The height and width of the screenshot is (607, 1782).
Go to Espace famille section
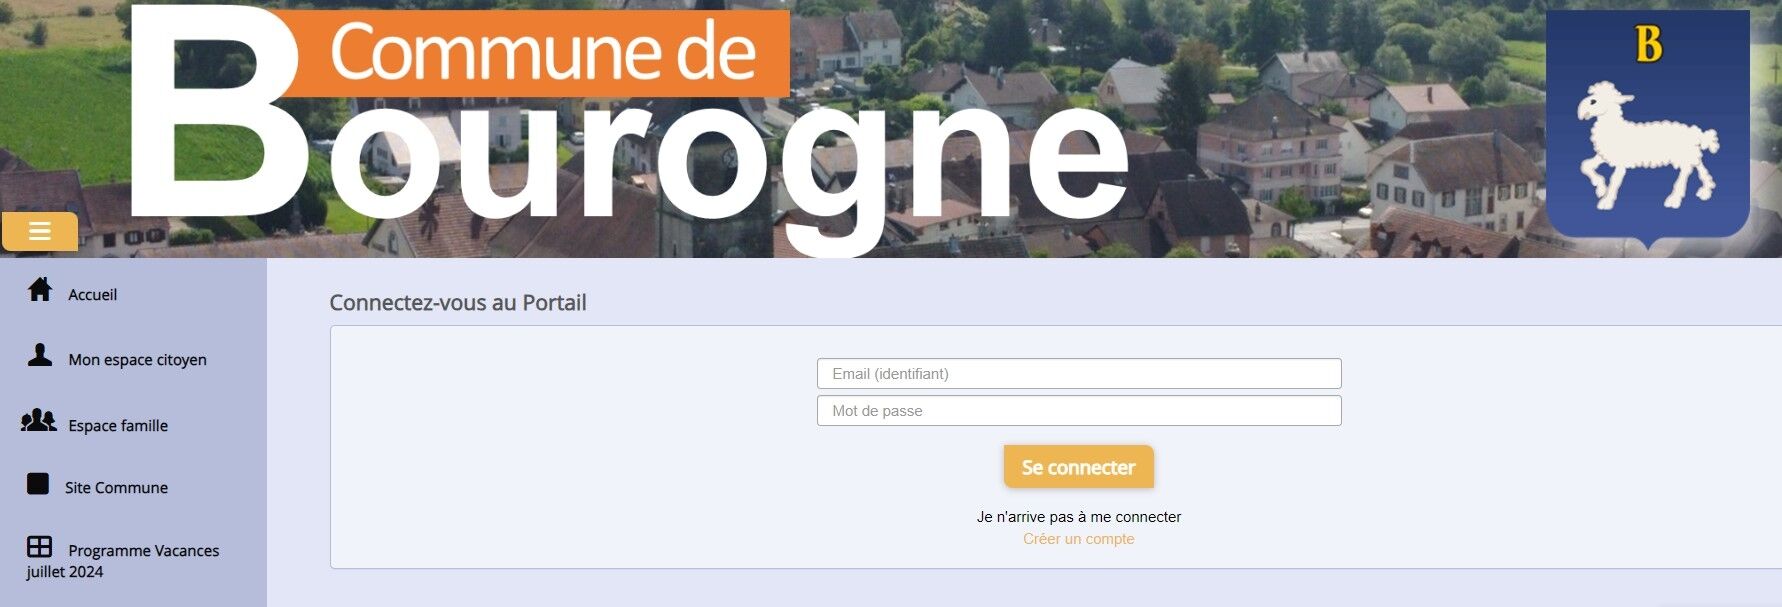[x=118, y=426]
